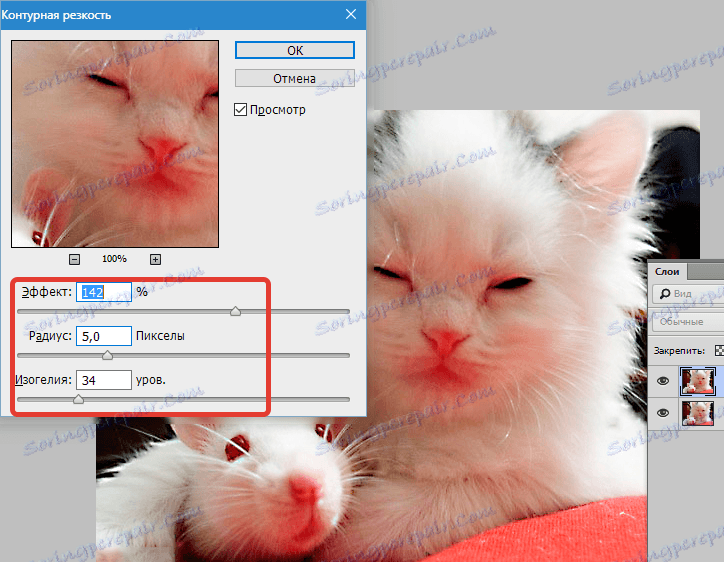Cancel with the Отмена button
Image resolution: width=724 pixels, height=562 pixels.
(x=295, y=79)
